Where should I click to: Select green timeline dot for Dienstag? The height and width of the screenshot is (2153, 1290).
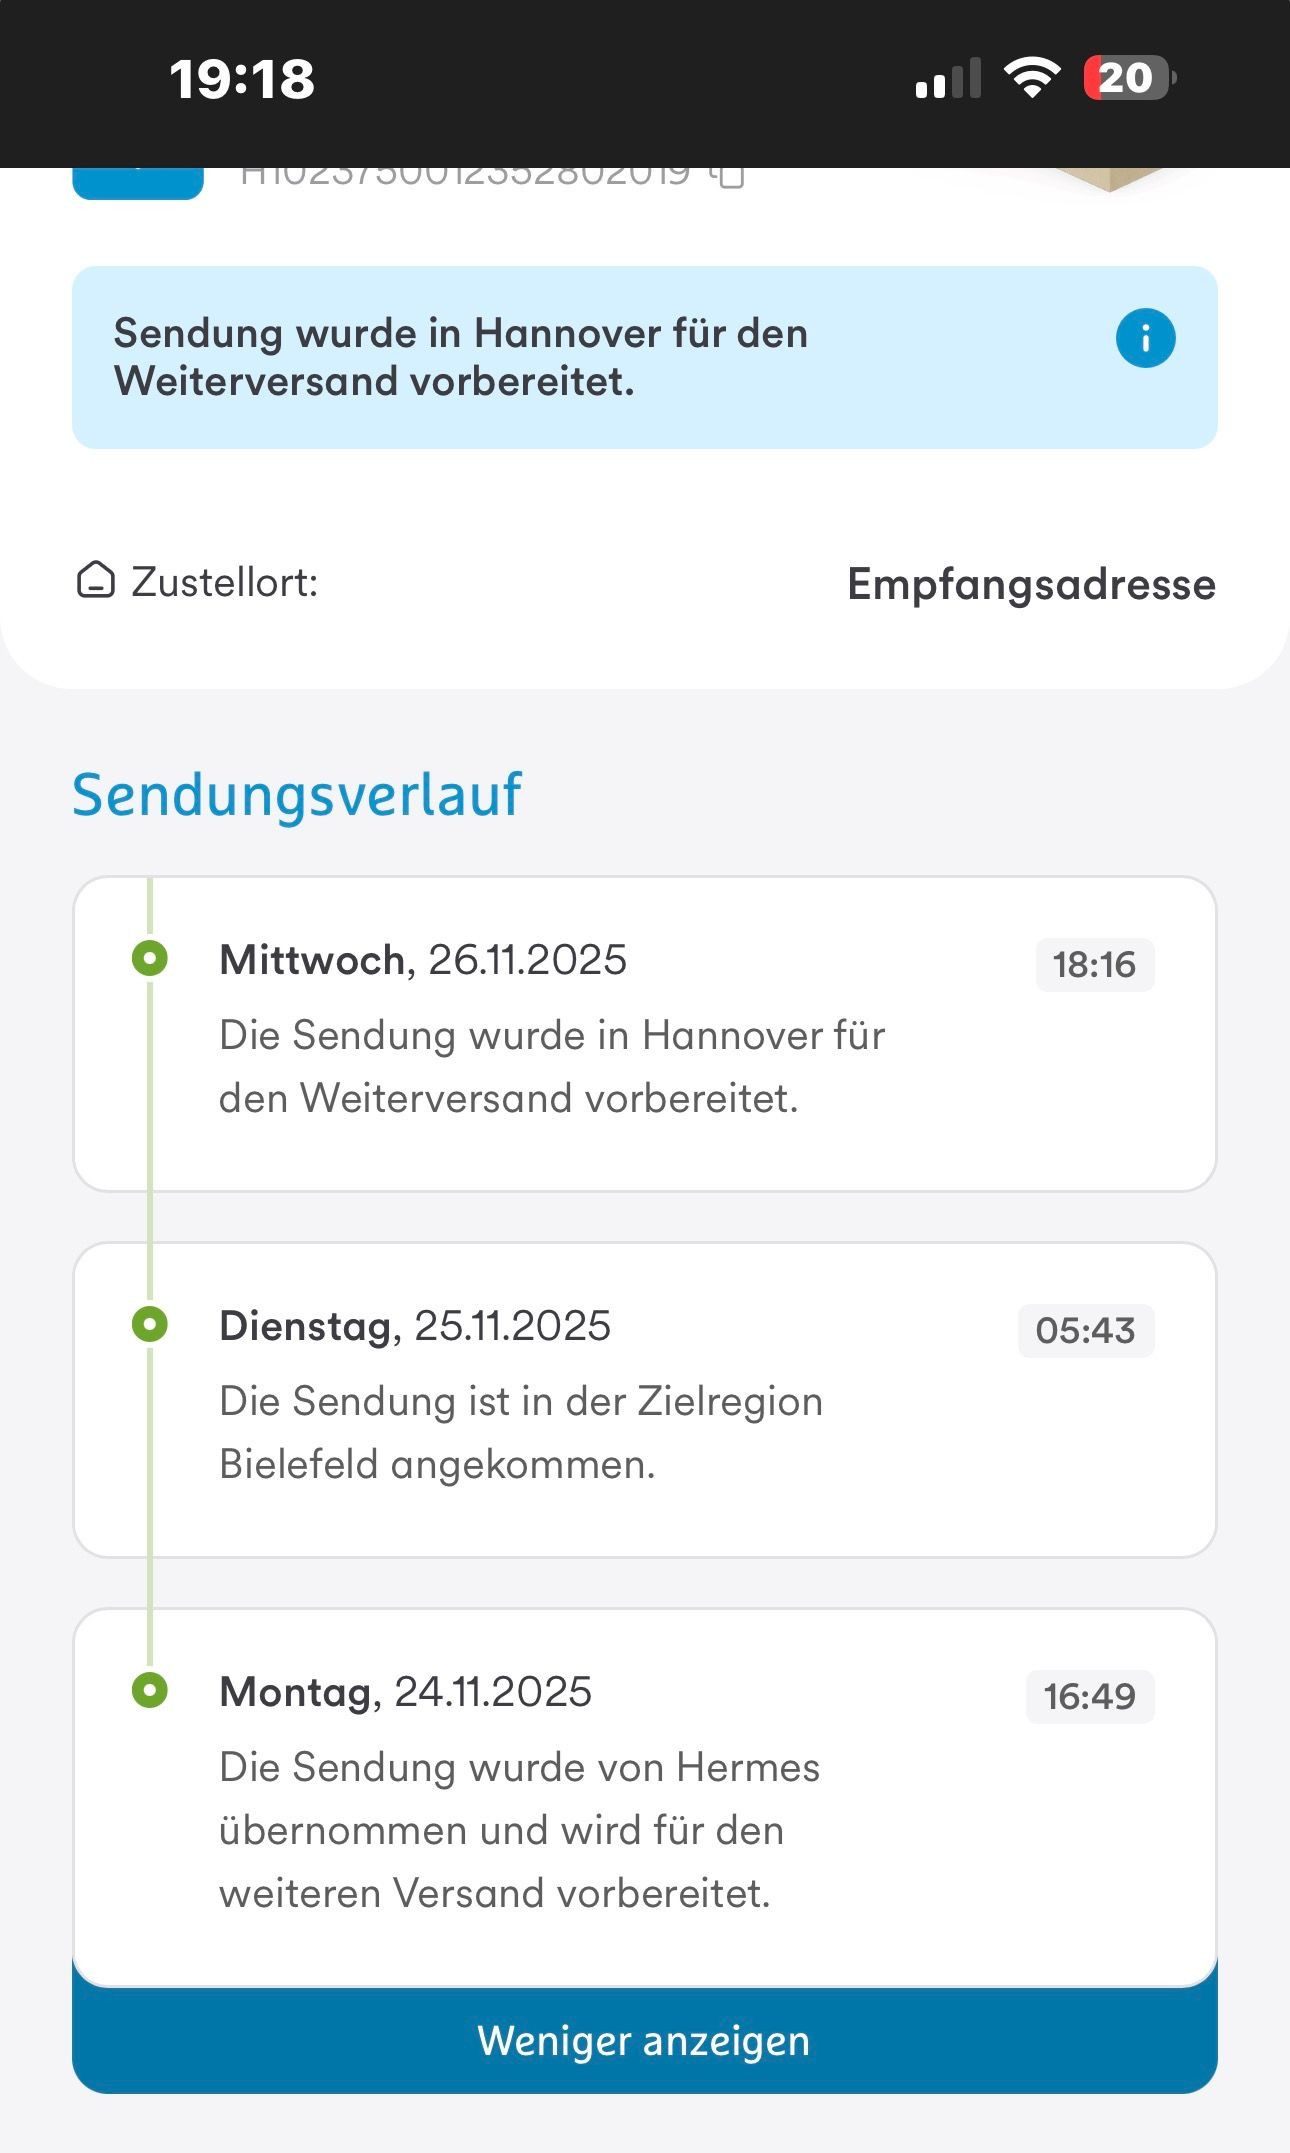pos(150,1324)
